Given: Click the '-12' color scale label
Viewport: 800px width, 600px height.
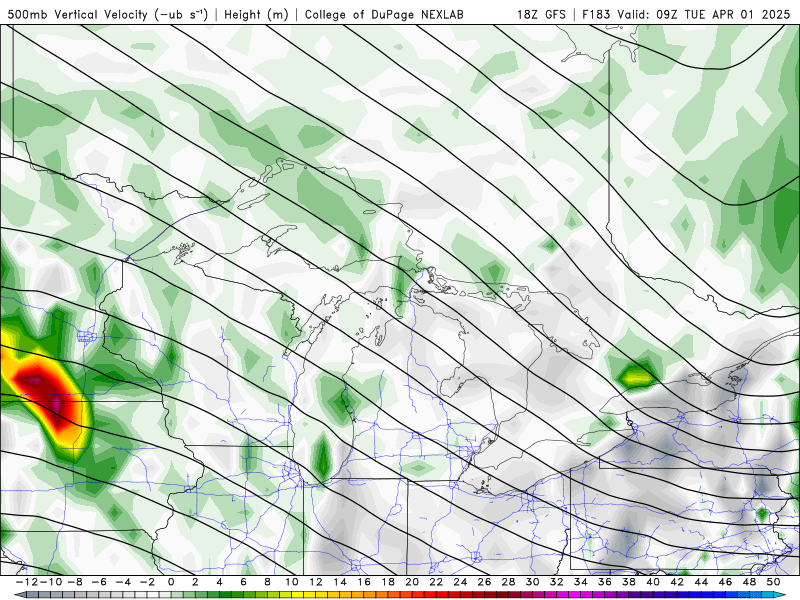Looking at the screenshot, I should click(x=27, y=582).
